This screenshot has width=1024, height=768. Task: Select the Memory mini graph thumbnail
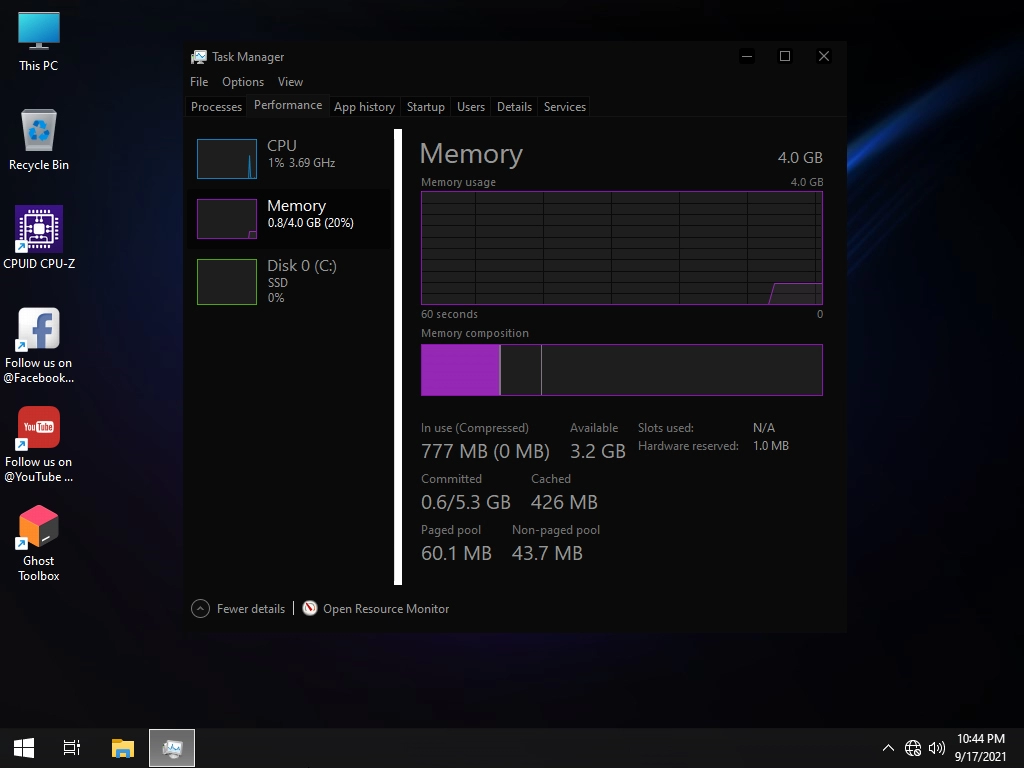point(227,219)
